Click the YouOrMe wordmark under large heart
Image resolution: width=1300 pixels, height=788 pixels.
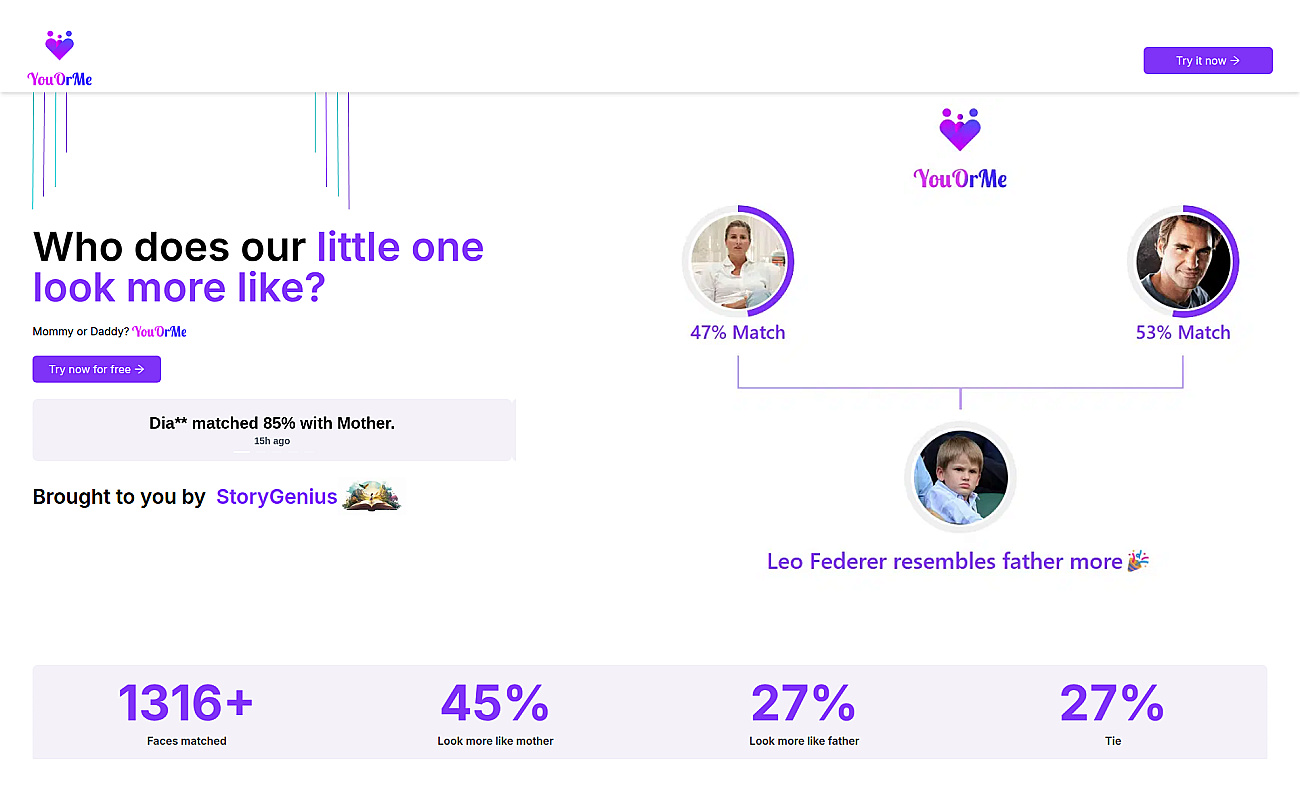tap(960, 179)
